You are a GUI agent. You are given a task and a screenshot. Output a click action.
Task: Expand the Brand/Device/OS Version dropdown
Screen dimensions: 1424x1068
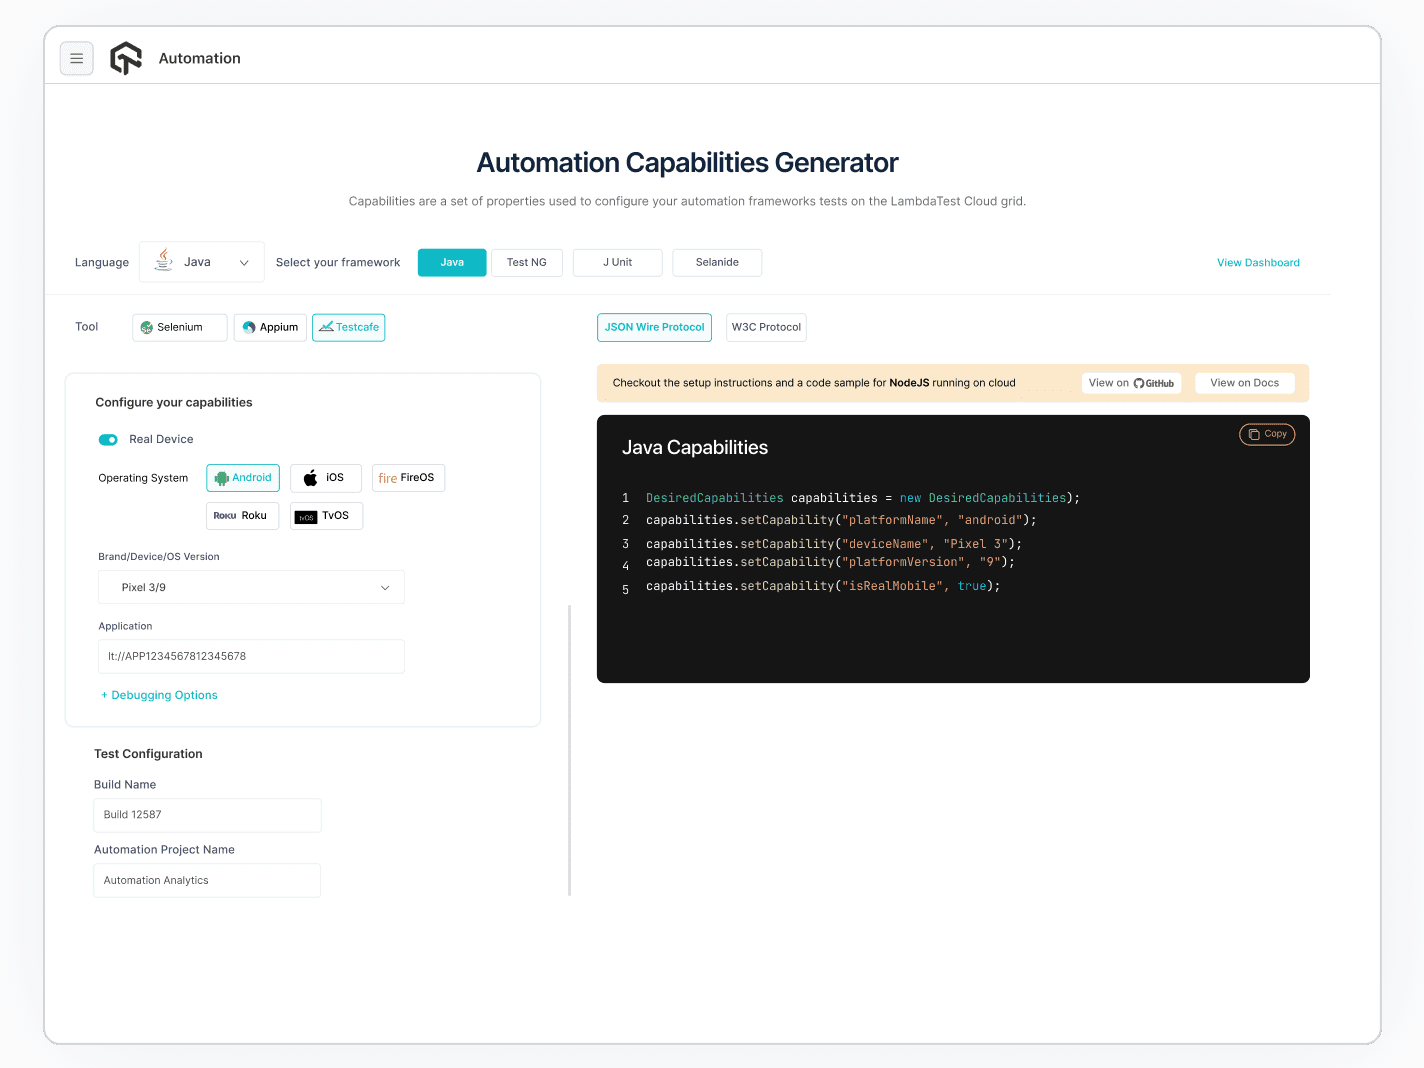coord(250,587)
